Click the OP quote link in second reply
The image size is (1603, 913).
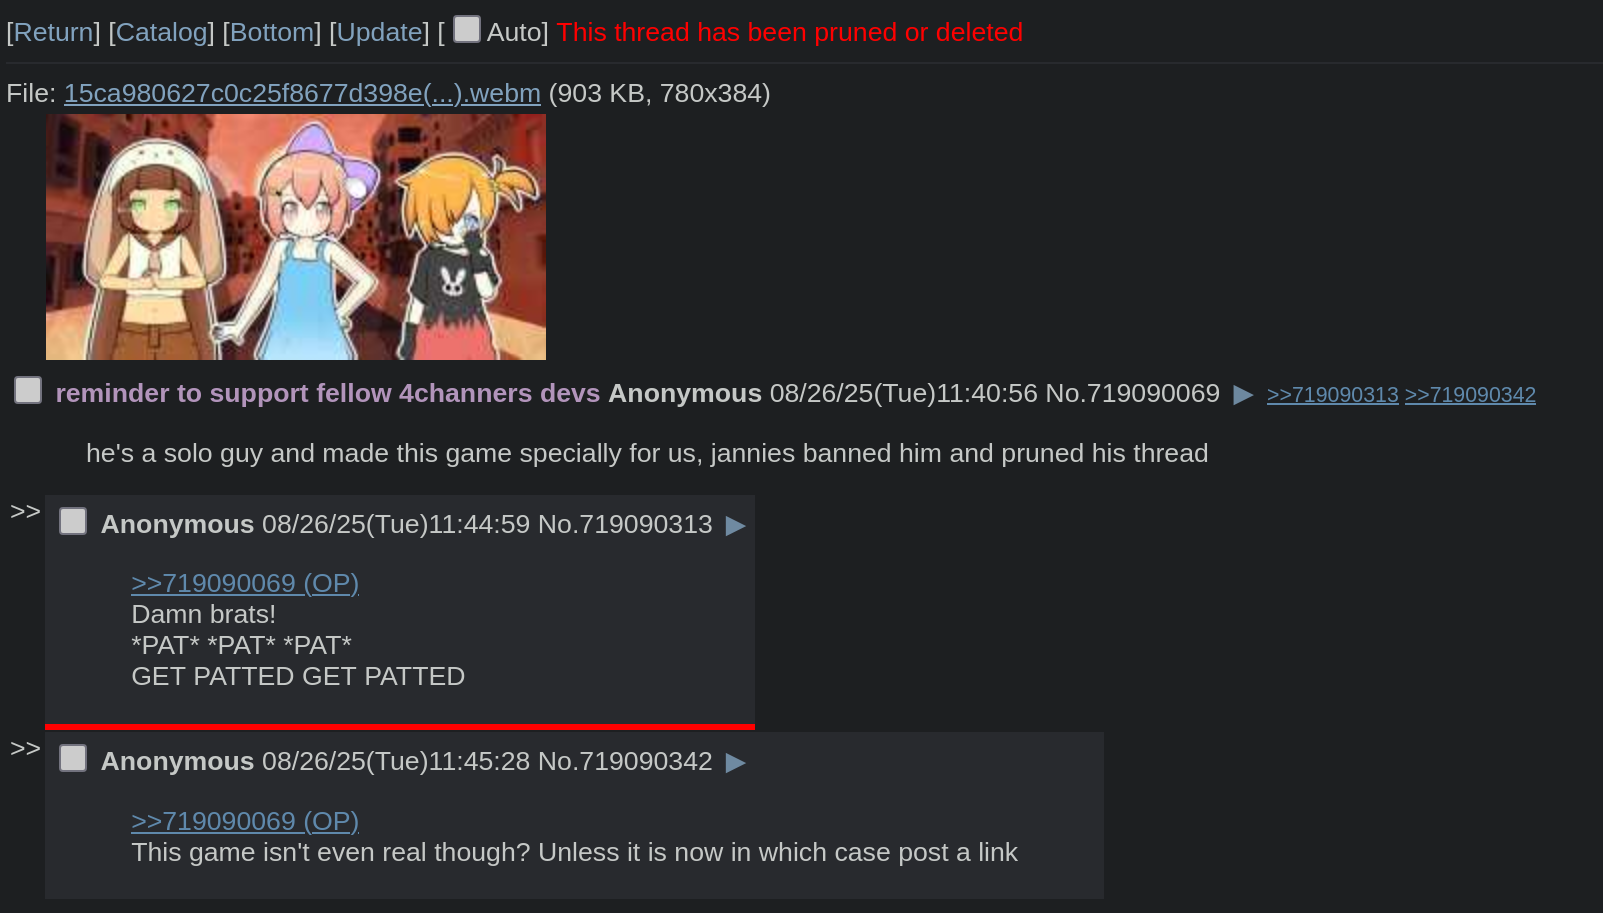245,821
